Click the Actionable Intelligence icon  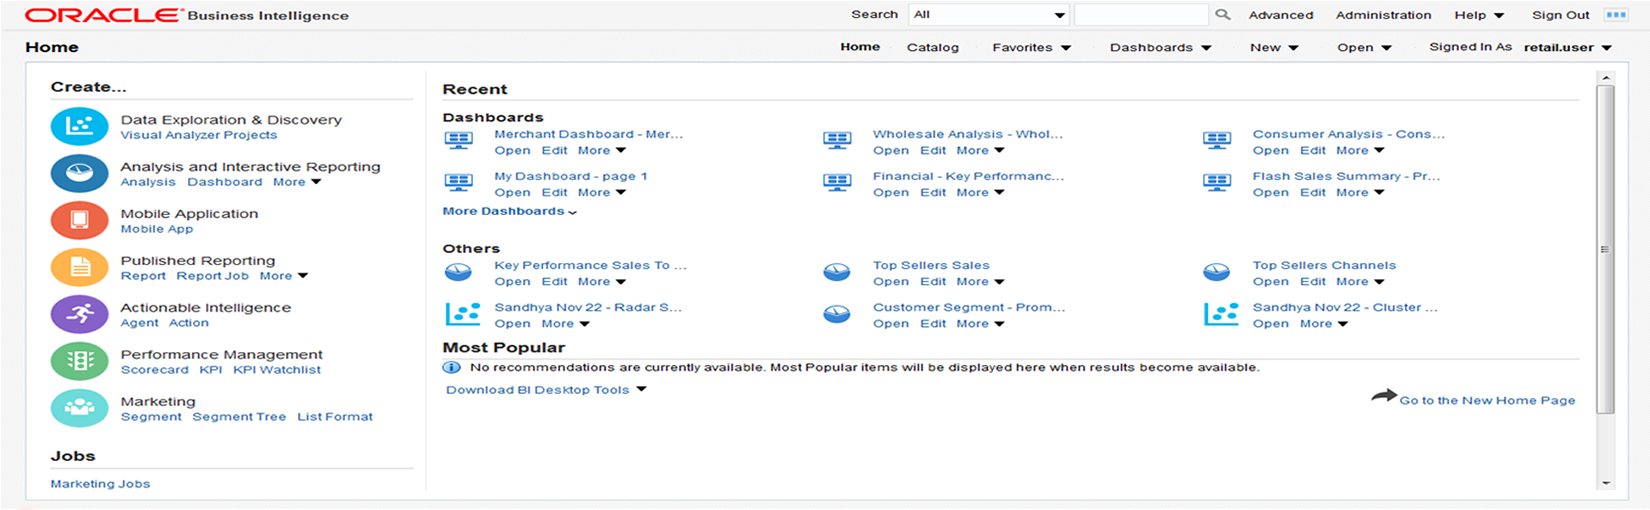tap(79, 314)
